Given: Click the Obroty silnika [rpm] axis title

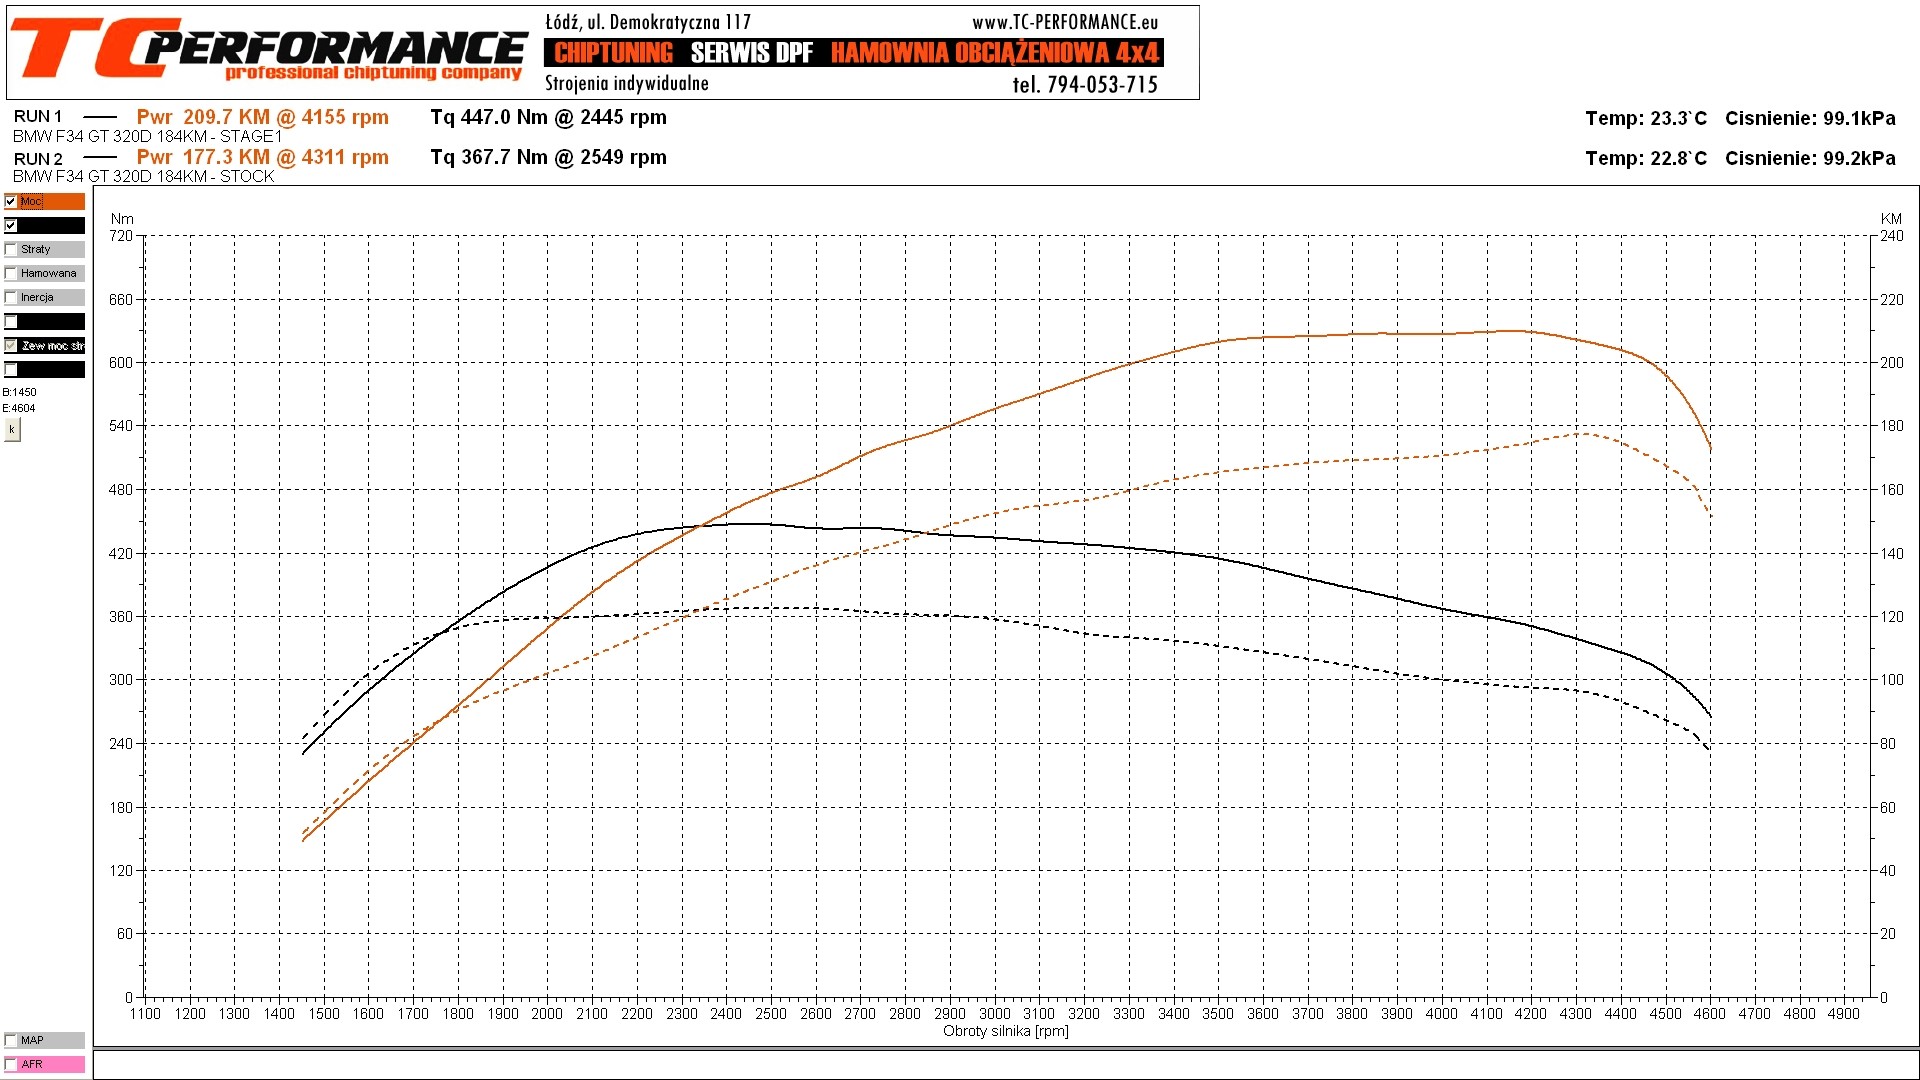Looking at the screenshot, I should click(x=1005, y=1031).
